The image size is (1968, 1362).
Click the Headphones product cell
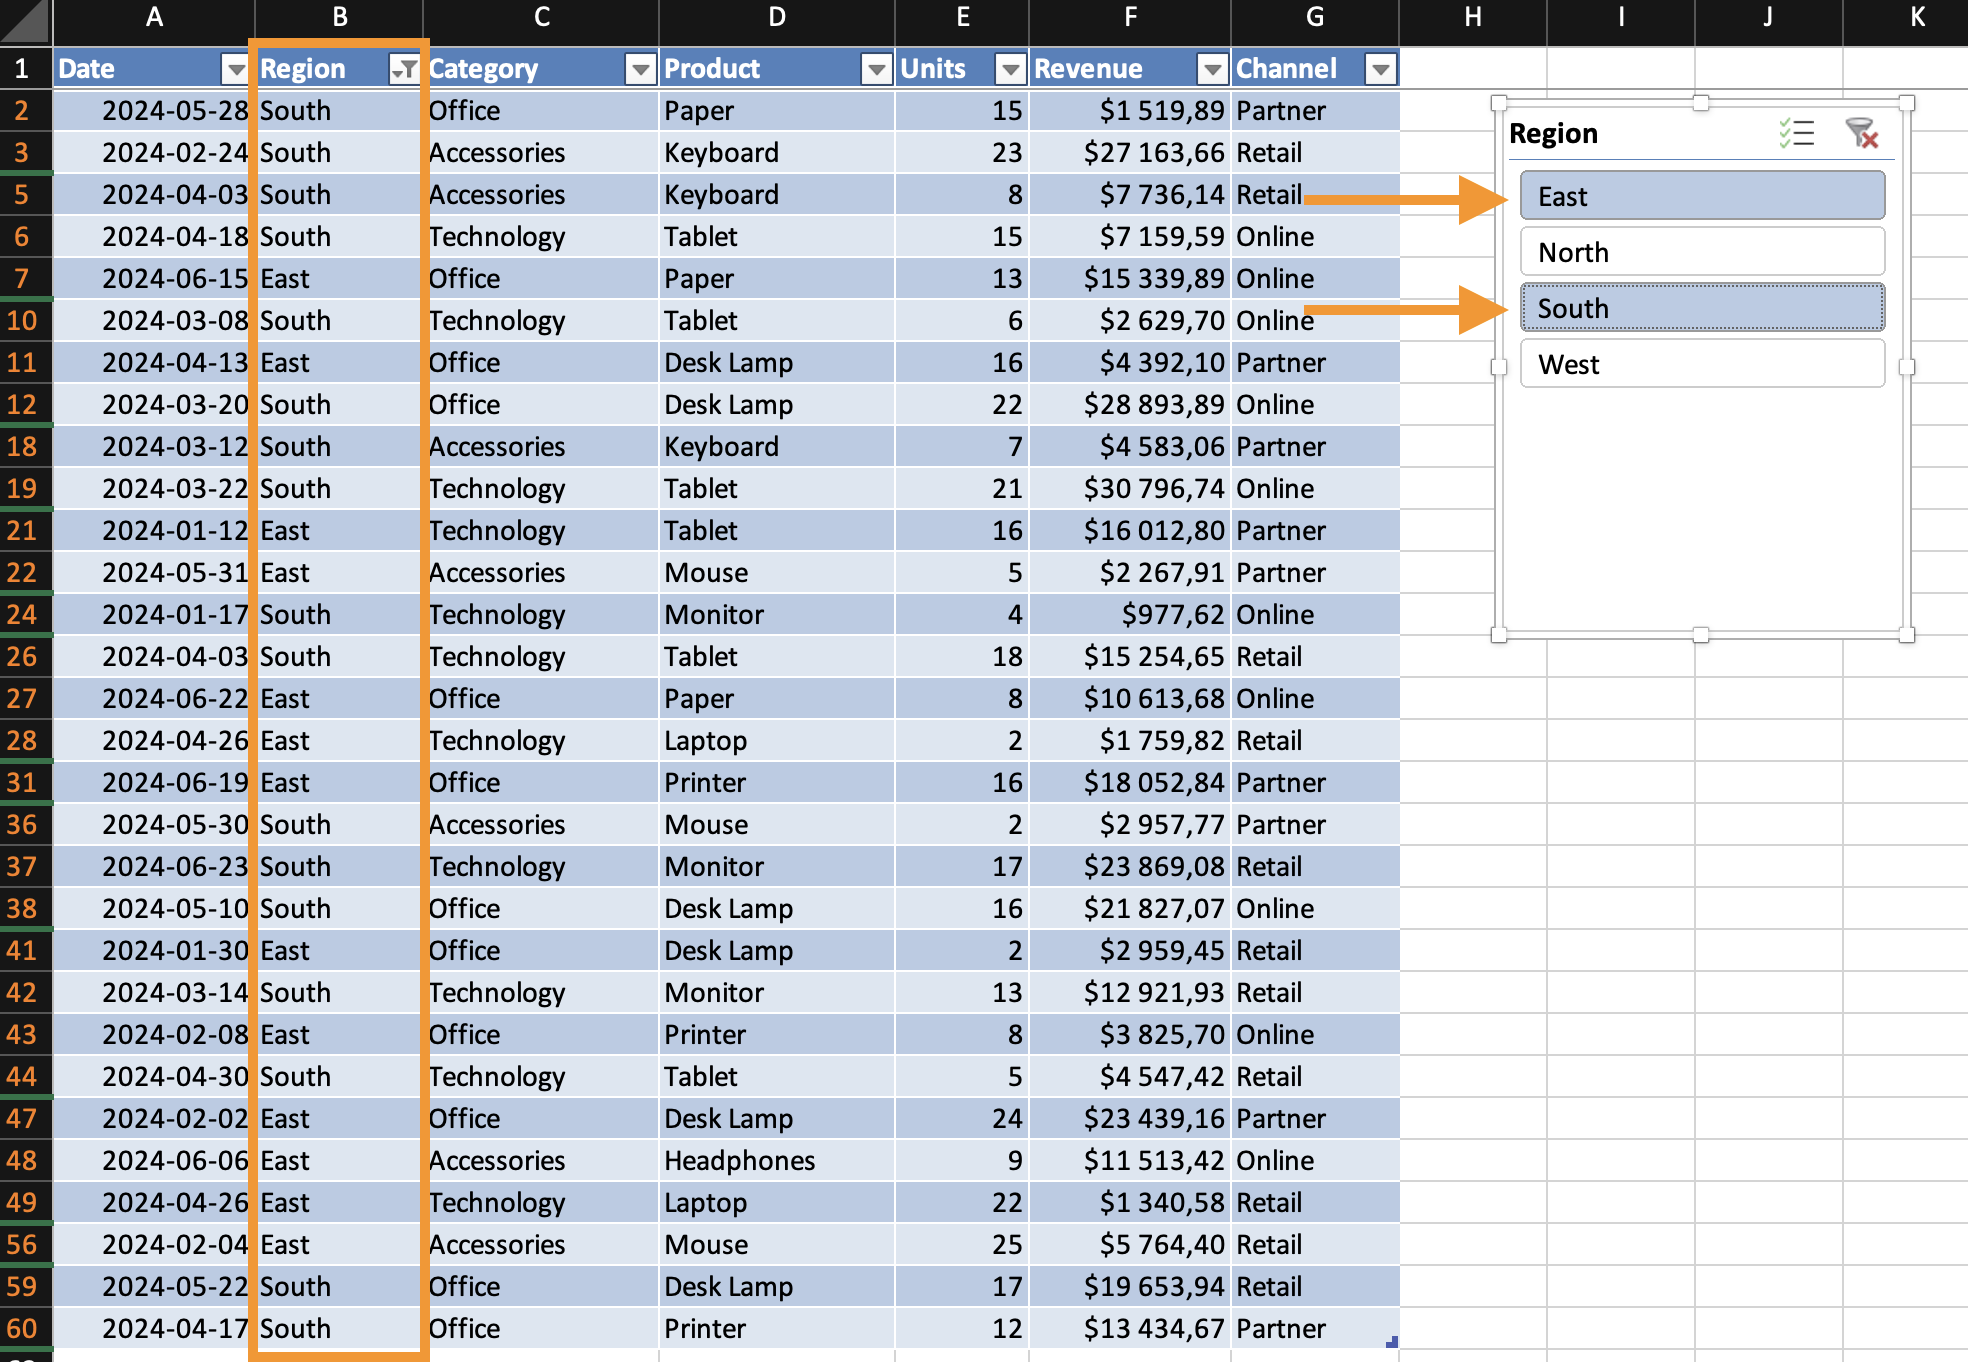point(739,1161)
